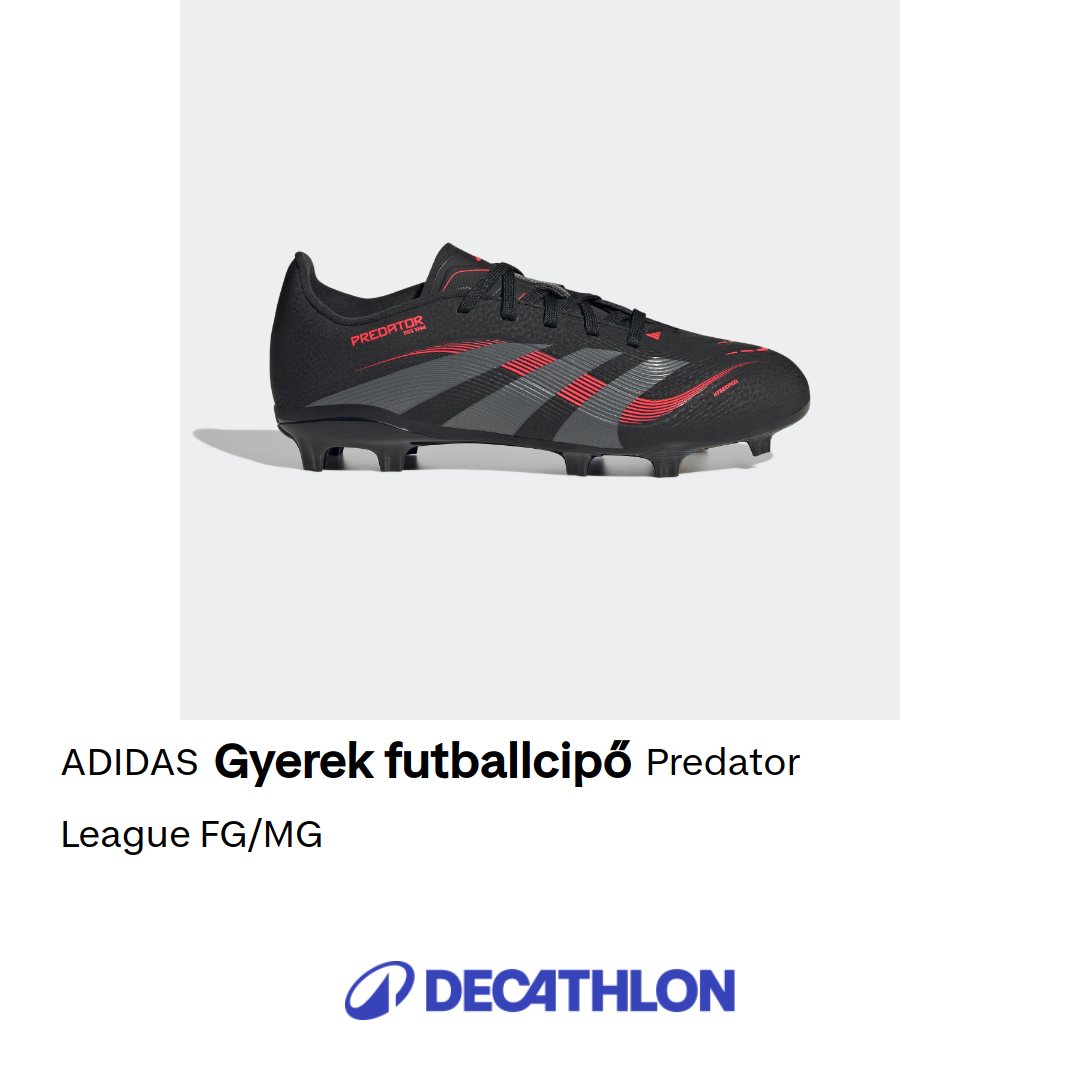Click the ADIDAS brand label

(129, 762)
